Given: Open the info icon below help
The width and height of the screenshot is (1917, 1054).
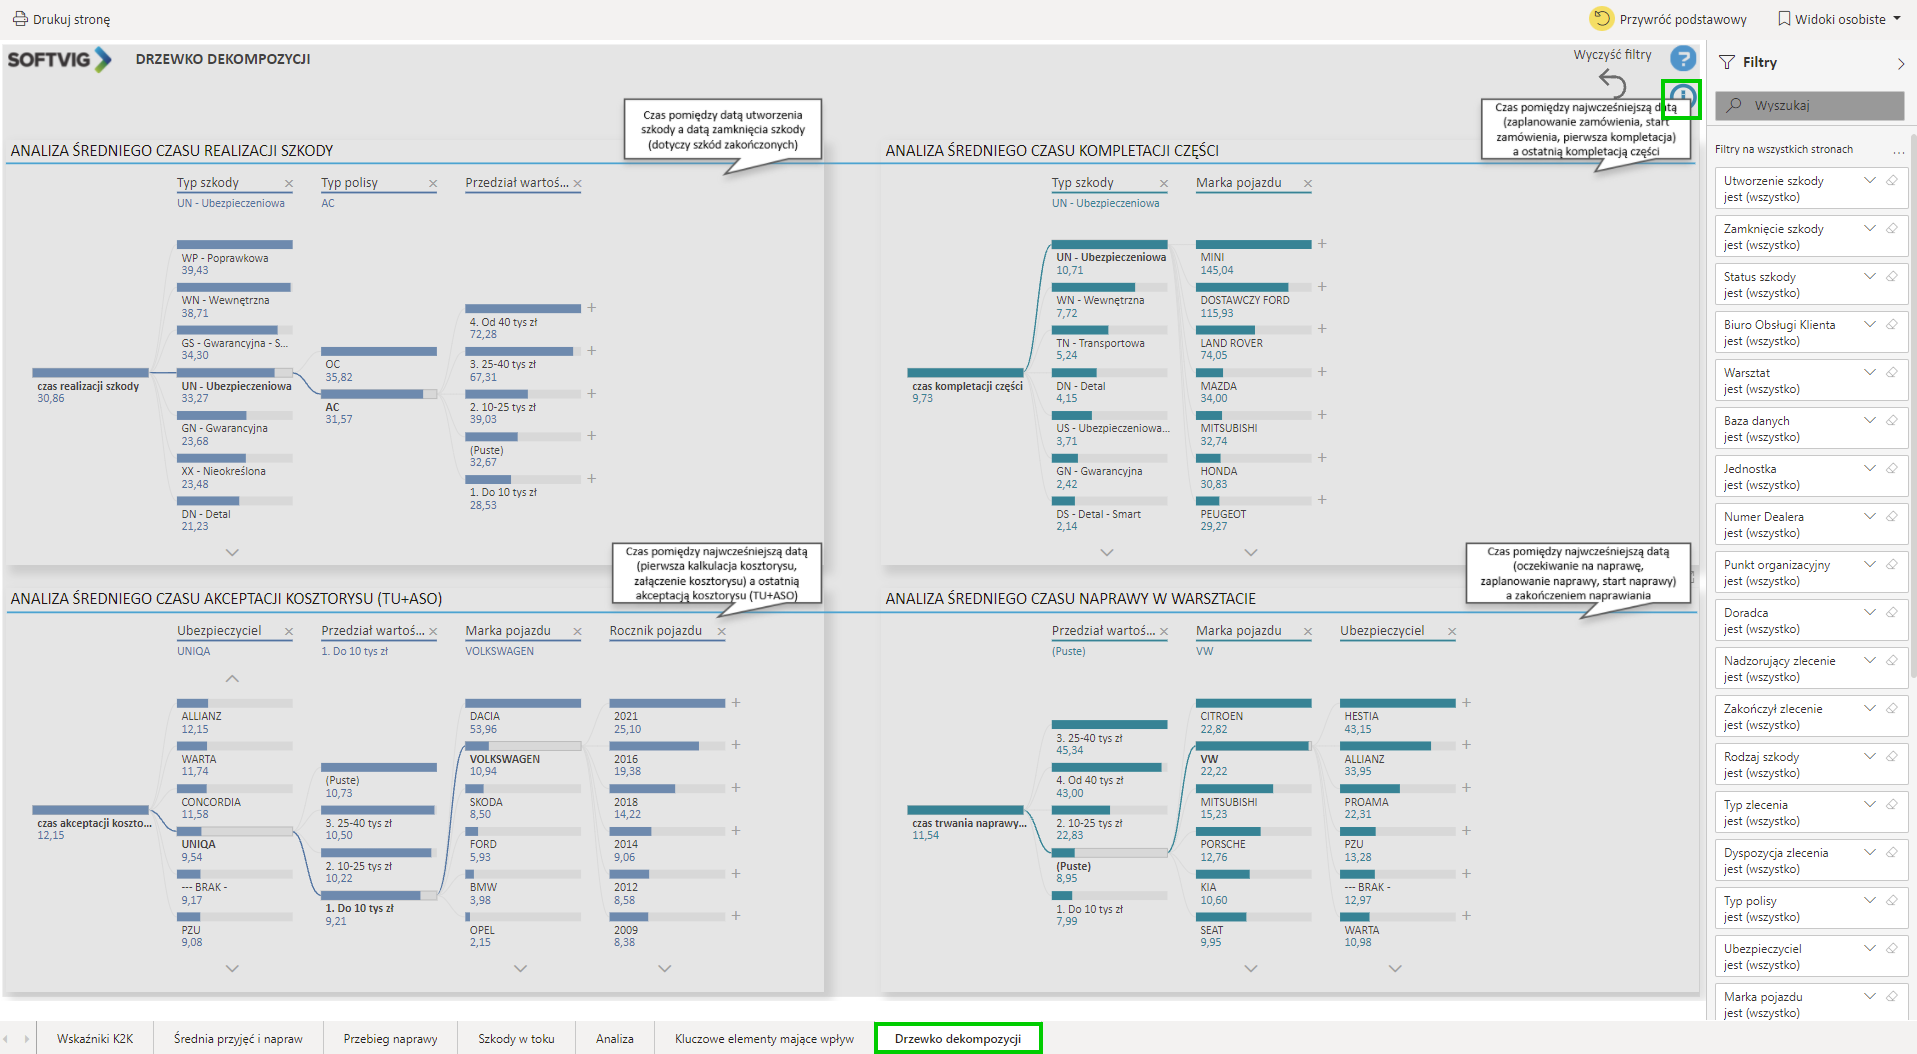Looking at the screenshot, I should coord(1682,98).
